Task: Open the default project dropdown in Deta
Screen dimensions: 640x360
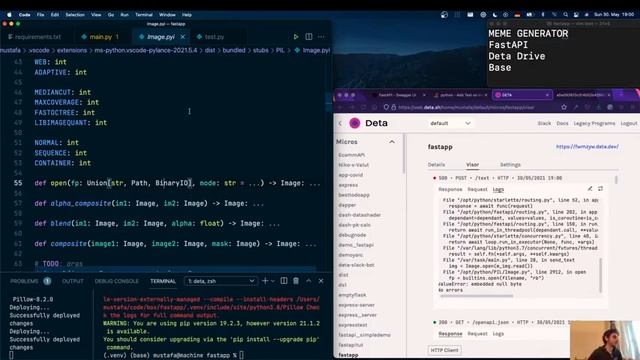Action: (450, 123)
